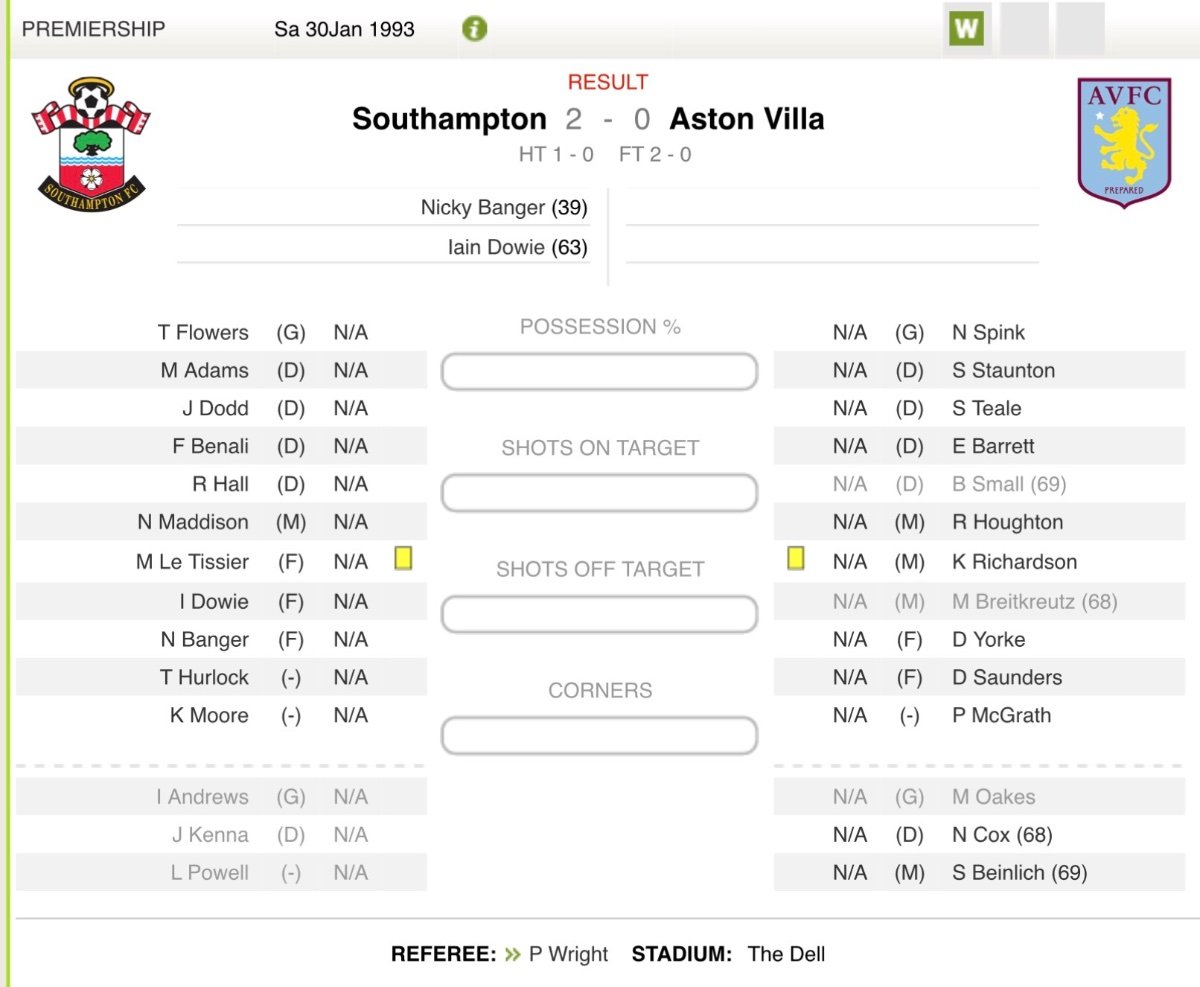This screenshot has height=987, width=1200.
Task: Click substitute S Beinlich (69)
Action: tap(1019, 873)
